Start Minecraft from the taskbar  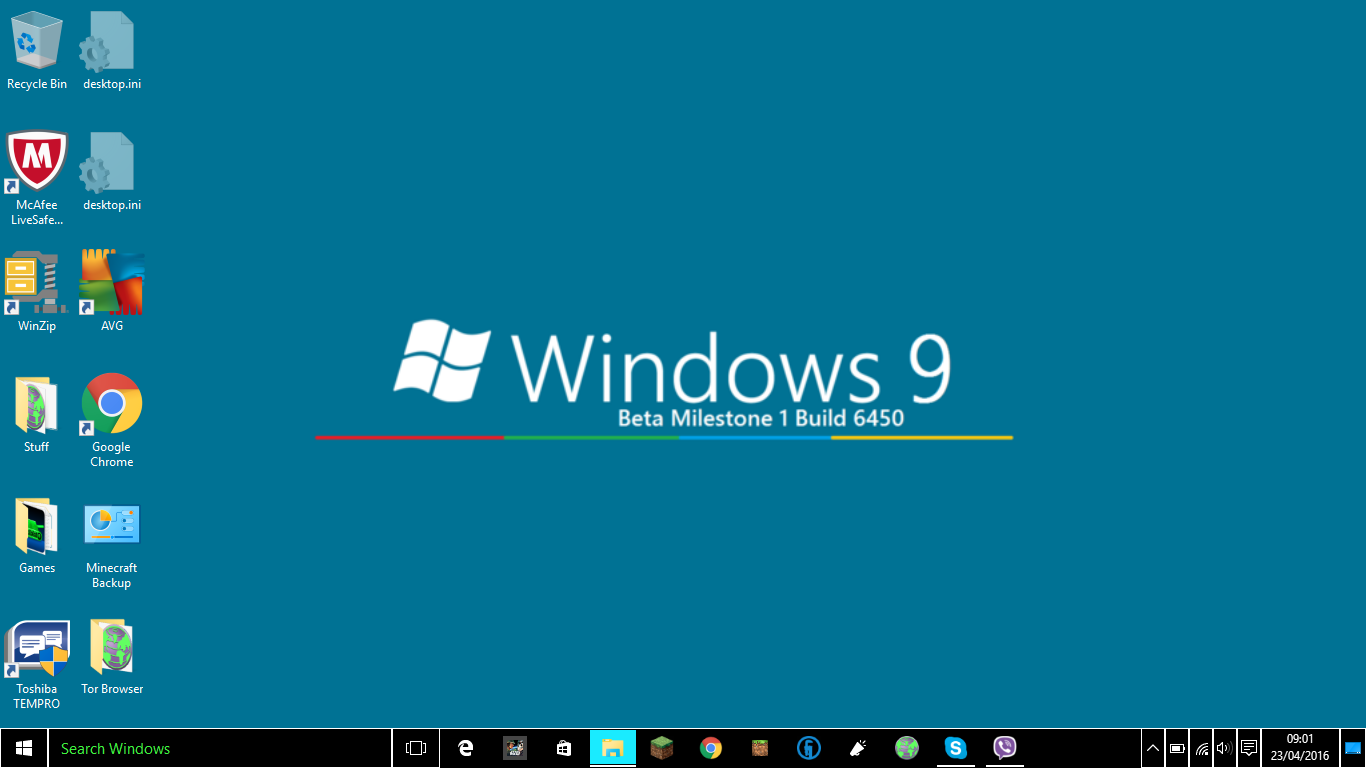tap(661, 747)
